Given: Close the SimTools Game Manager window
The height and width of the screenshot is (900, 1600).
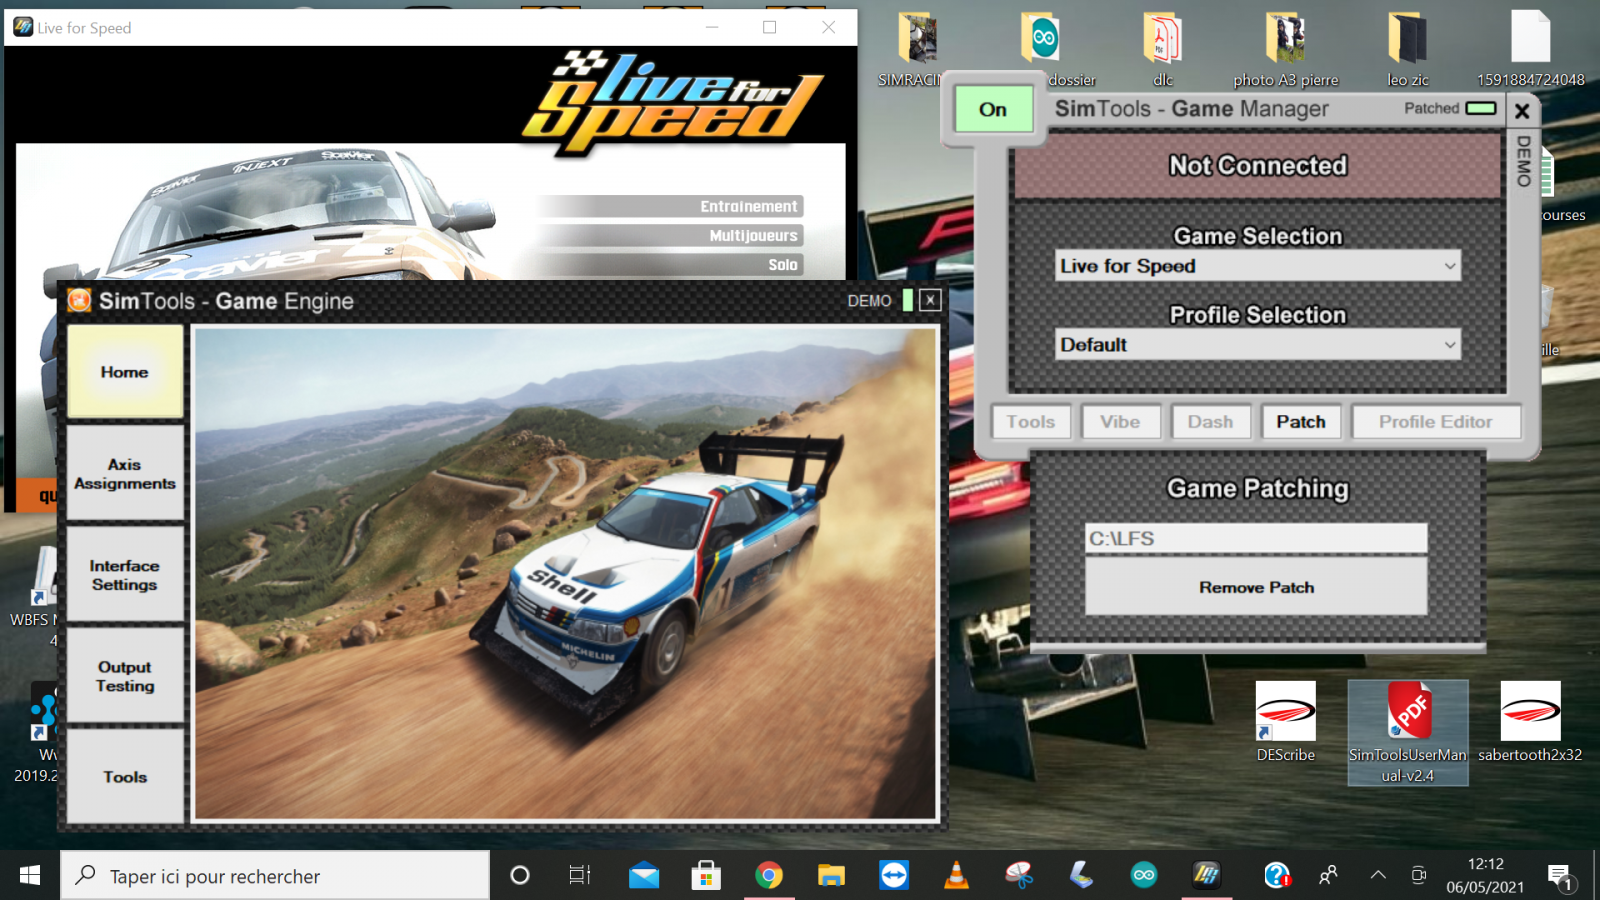Looking at the screenshot, I should [1522, 110].
